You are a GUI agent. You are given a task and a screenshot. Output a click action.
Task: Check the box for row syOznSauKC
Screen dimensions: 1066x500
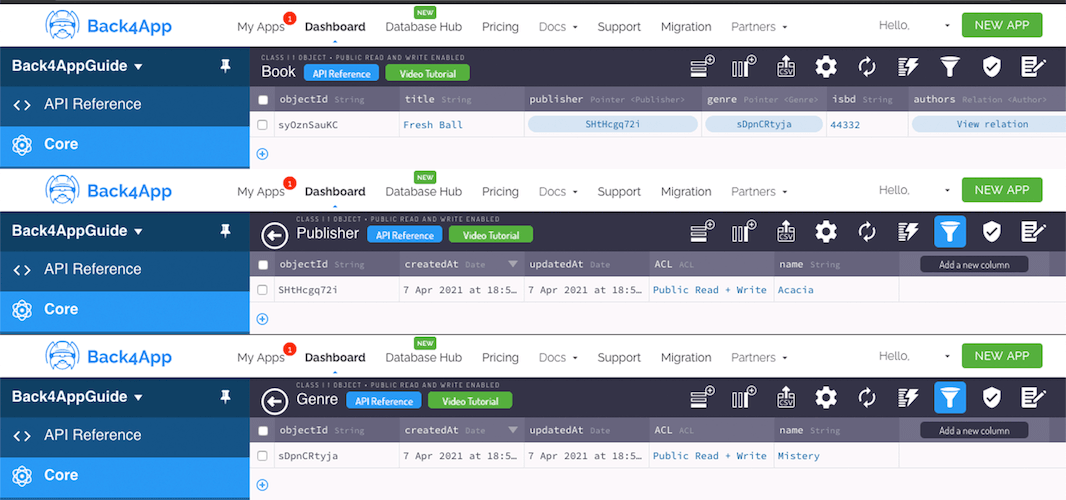pos(263,125)
